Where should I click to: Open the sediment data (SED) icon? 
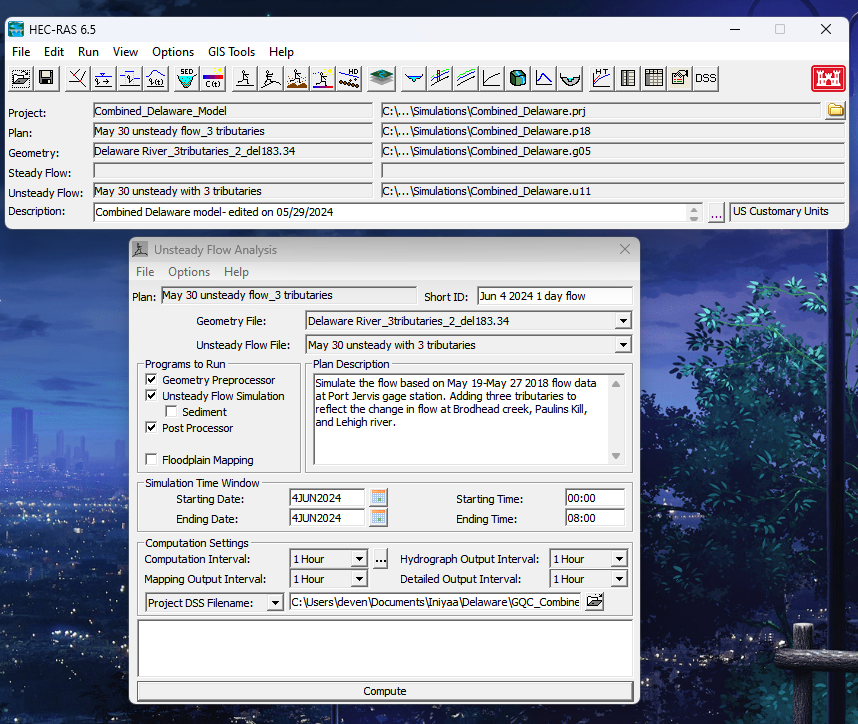(187, 78)
